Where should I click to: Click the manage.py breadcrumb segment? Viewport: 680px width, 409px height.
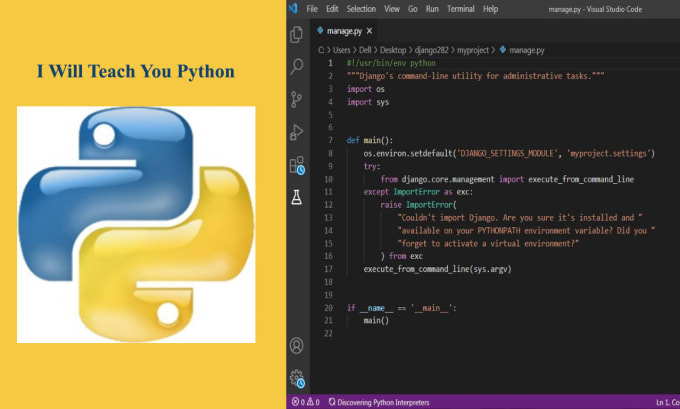[x=522, y=50]
